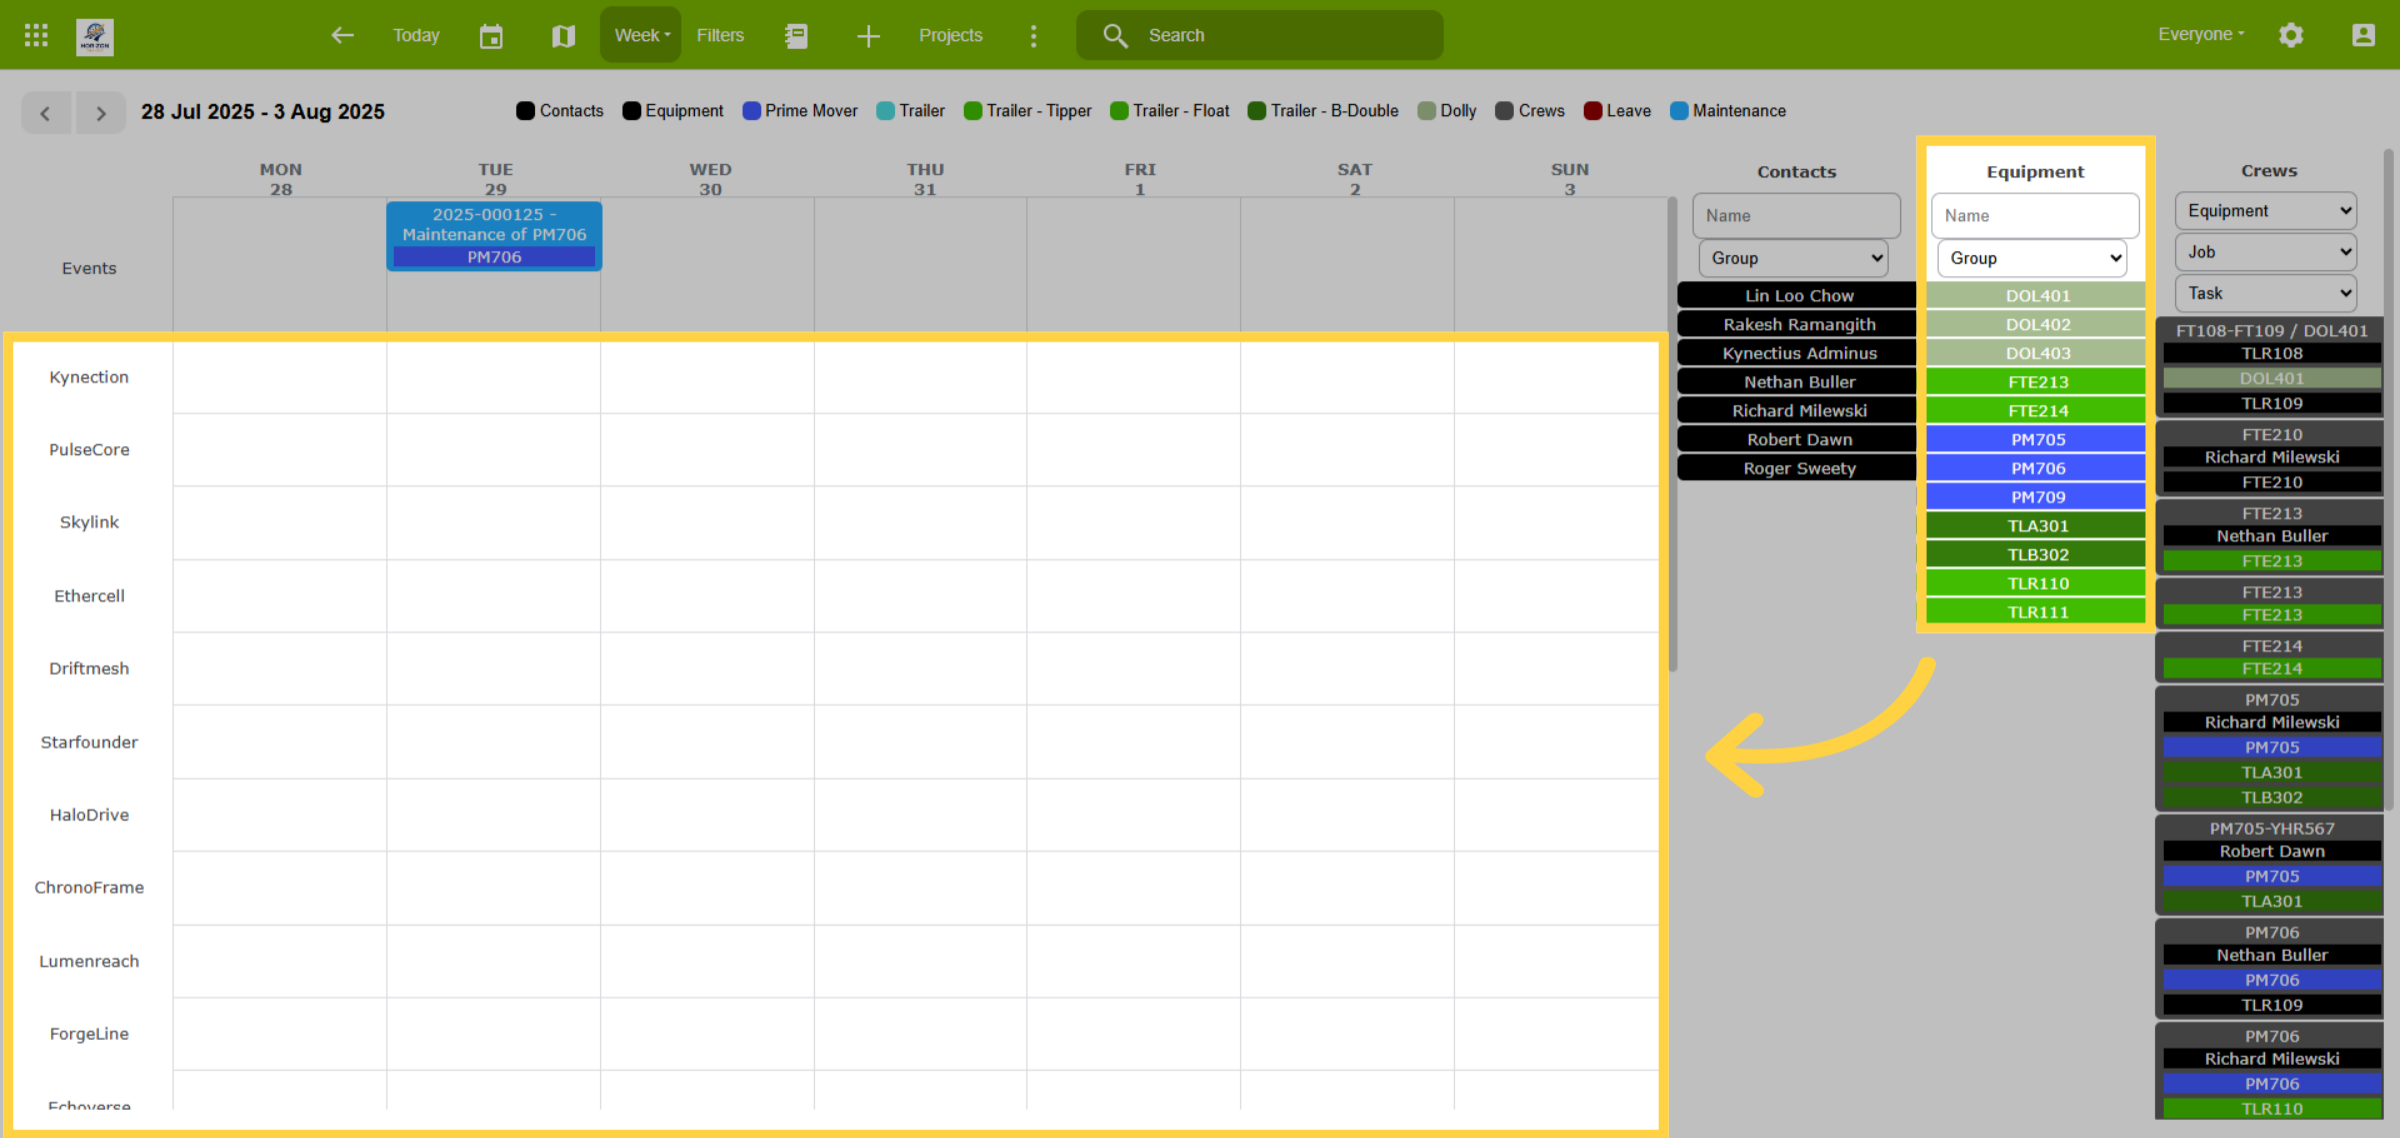Select FTE214 in Equipment list
The height and width of the screenshot is (1138, 2400).
[x=2037, y=410]
